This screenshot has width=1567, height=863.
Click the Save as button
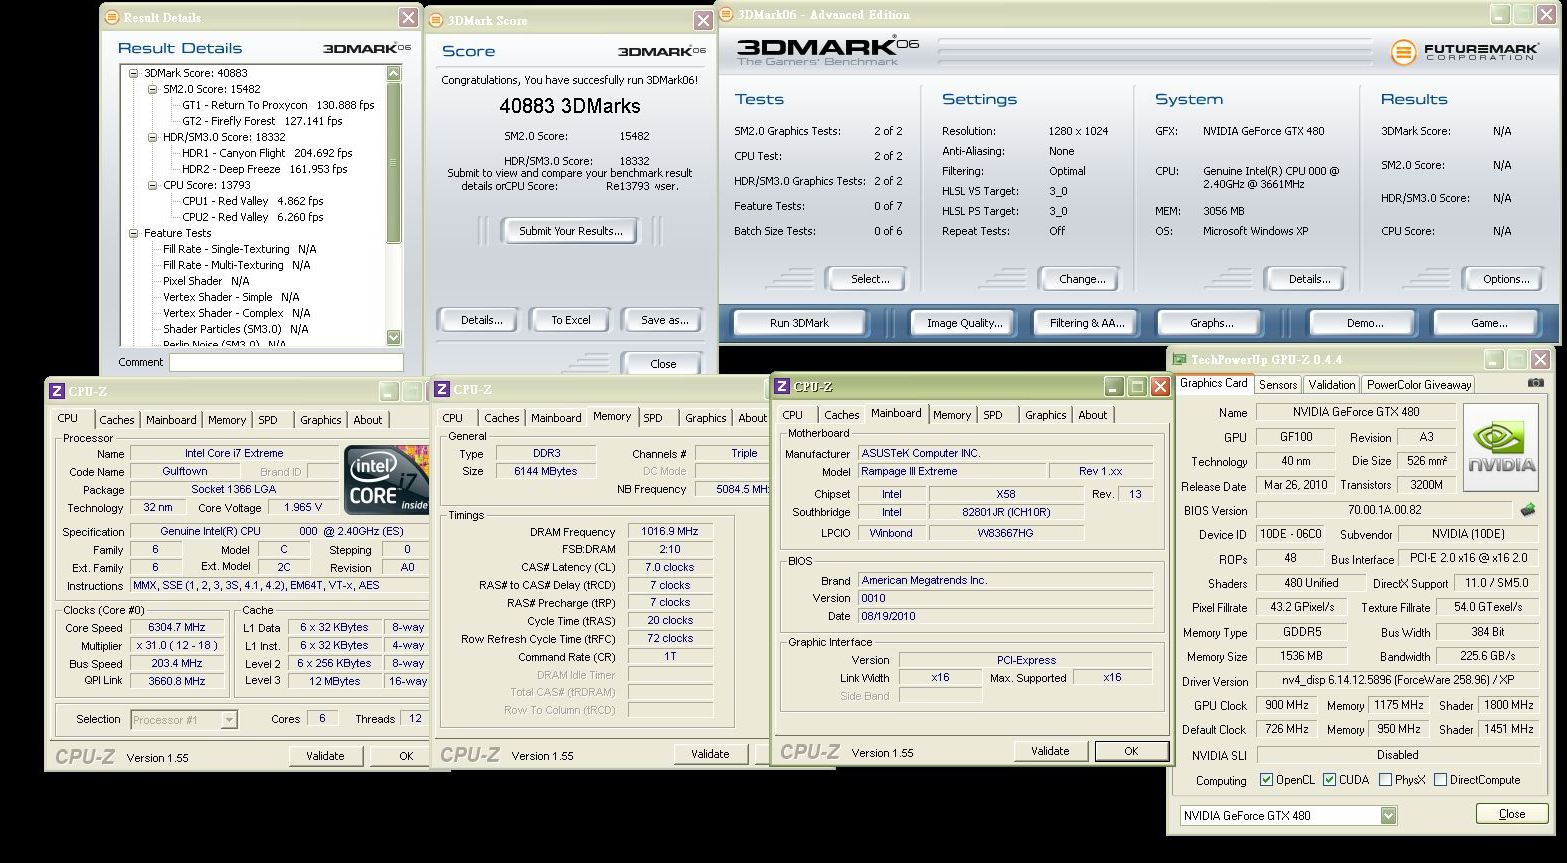664,320
